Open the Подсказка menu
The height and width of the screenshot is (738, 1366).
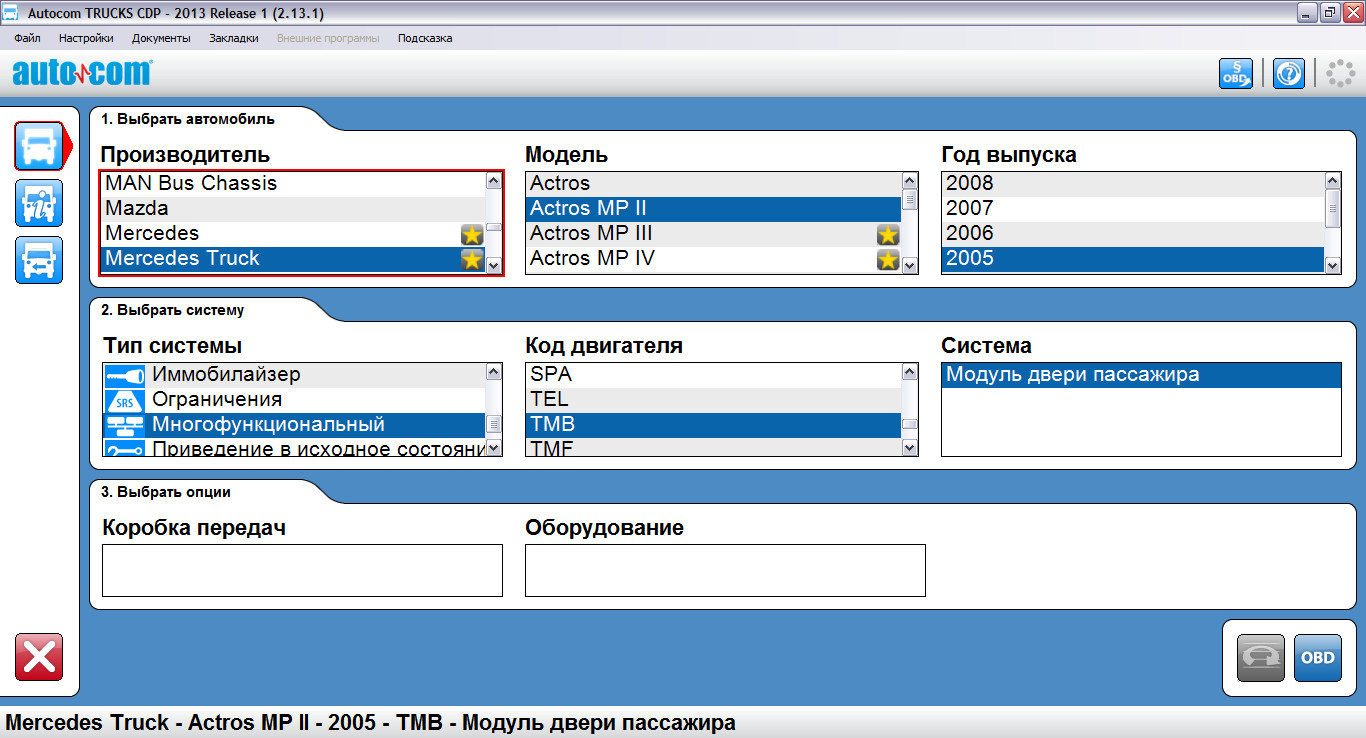(x=425, y=38)
